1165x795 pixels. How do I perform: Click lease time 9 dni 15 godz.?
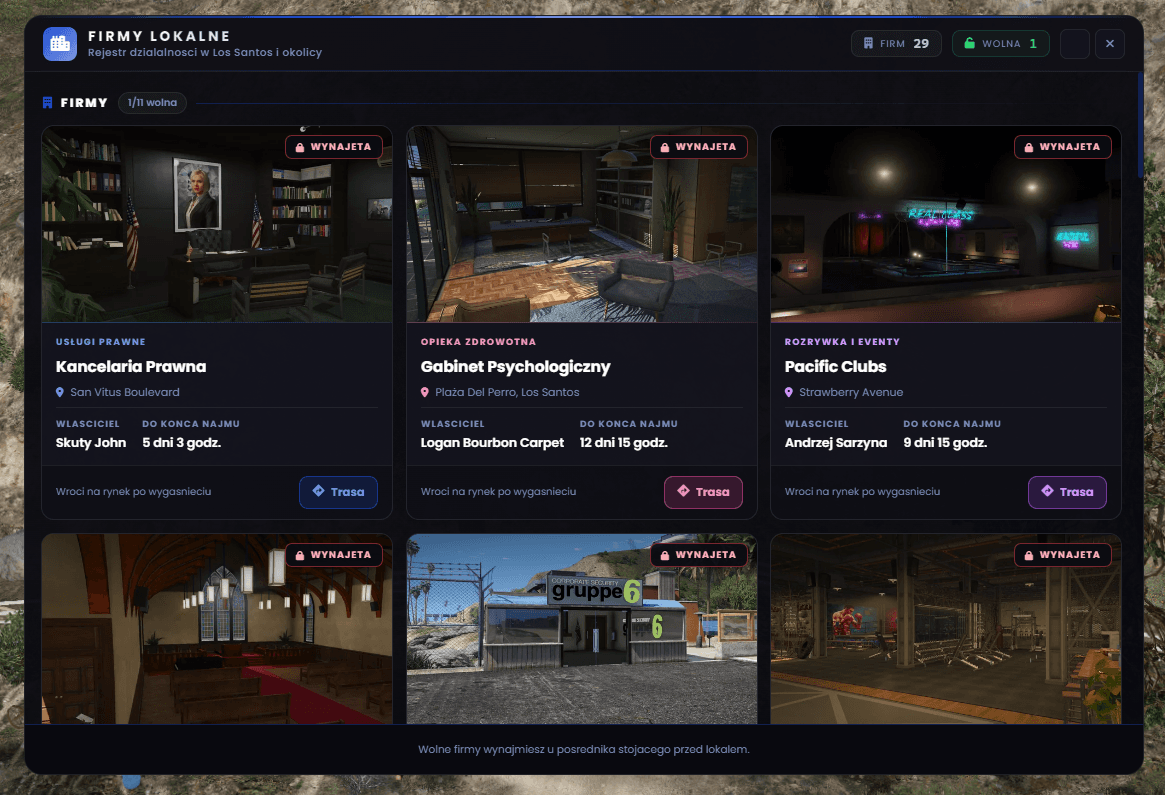click(x=945, y=443)
